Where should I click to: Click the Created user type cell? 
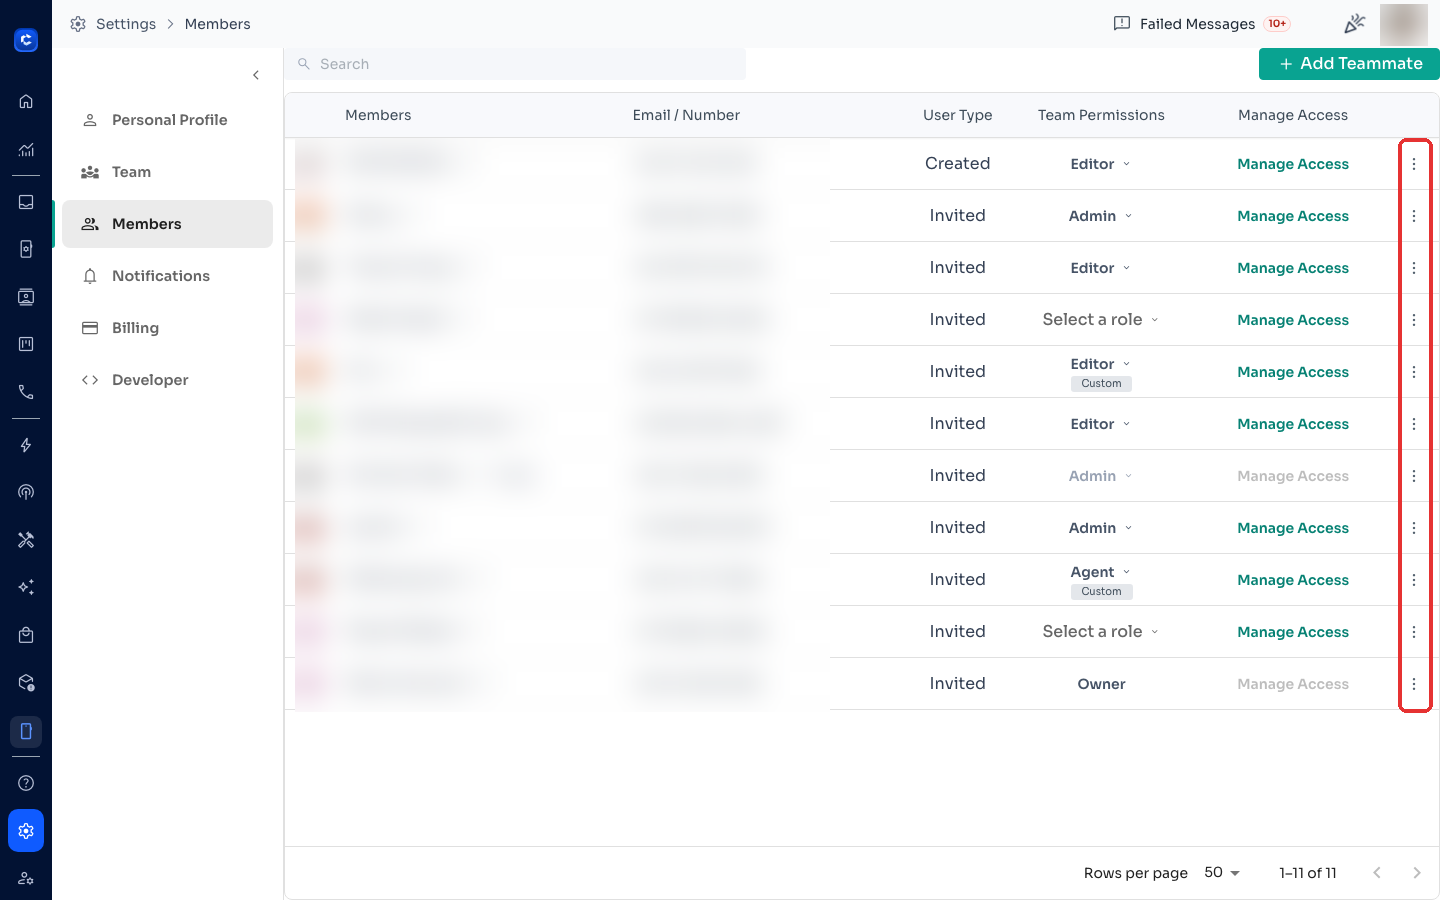[x=957, y=164]
